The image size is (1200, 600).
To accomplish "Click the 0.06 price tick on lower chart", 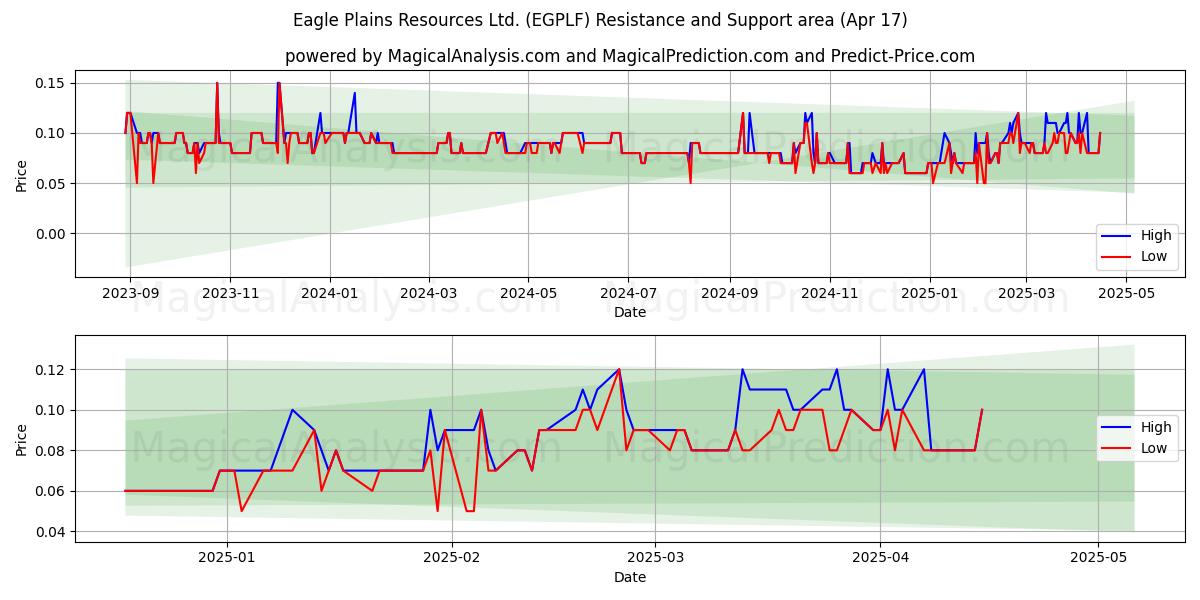I will pos(50,491).
